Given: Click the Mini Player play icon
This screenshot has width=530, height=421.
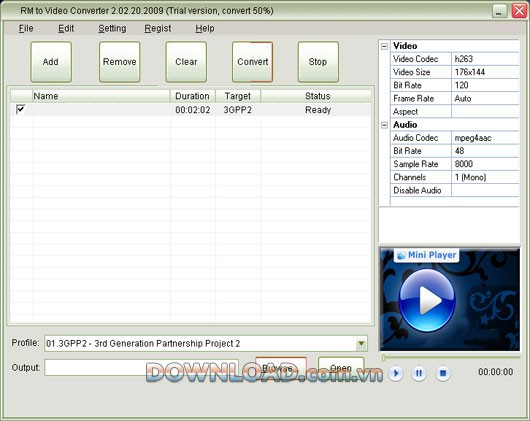Looking at the screenshot, I should click(x=401, y=255).
